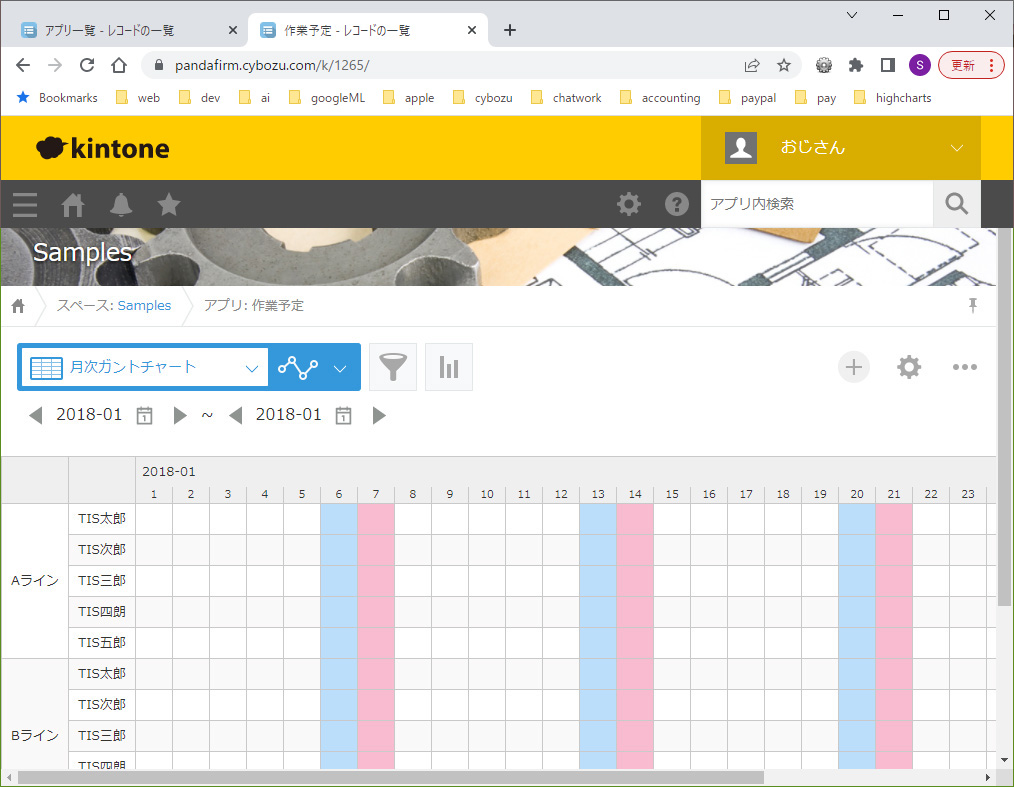The height and width of the screenshot is (787, 1014).
Task: Open the three-dots options menu
Action: click(964, 367)
